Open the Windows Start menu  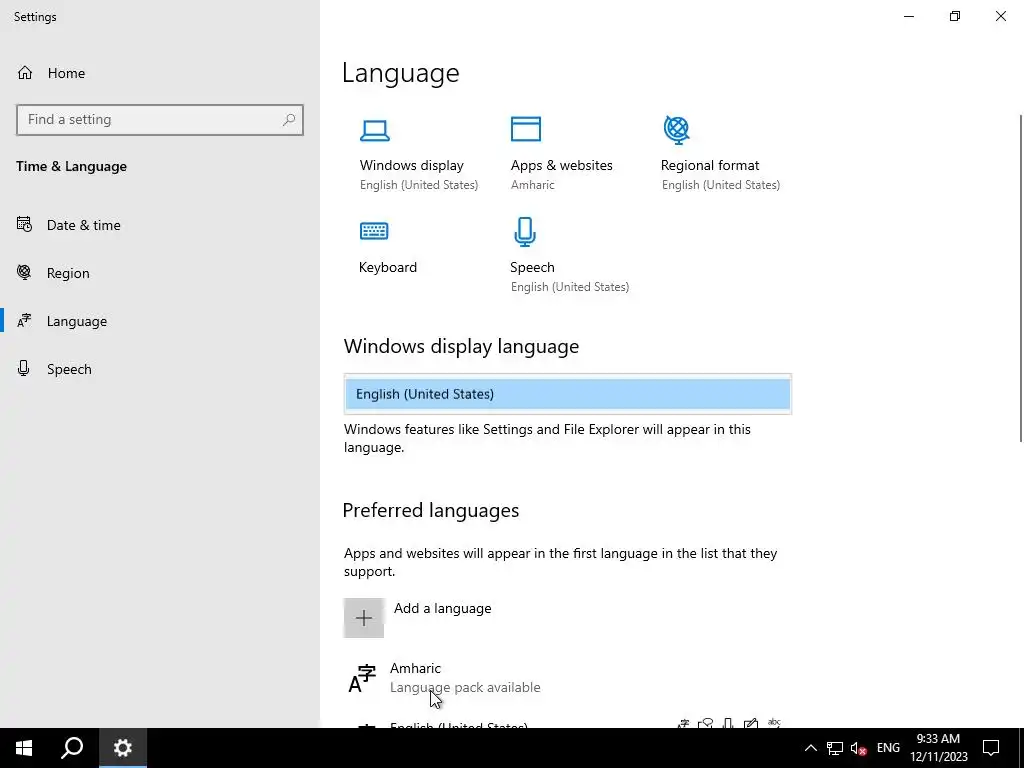coord(24,748)
